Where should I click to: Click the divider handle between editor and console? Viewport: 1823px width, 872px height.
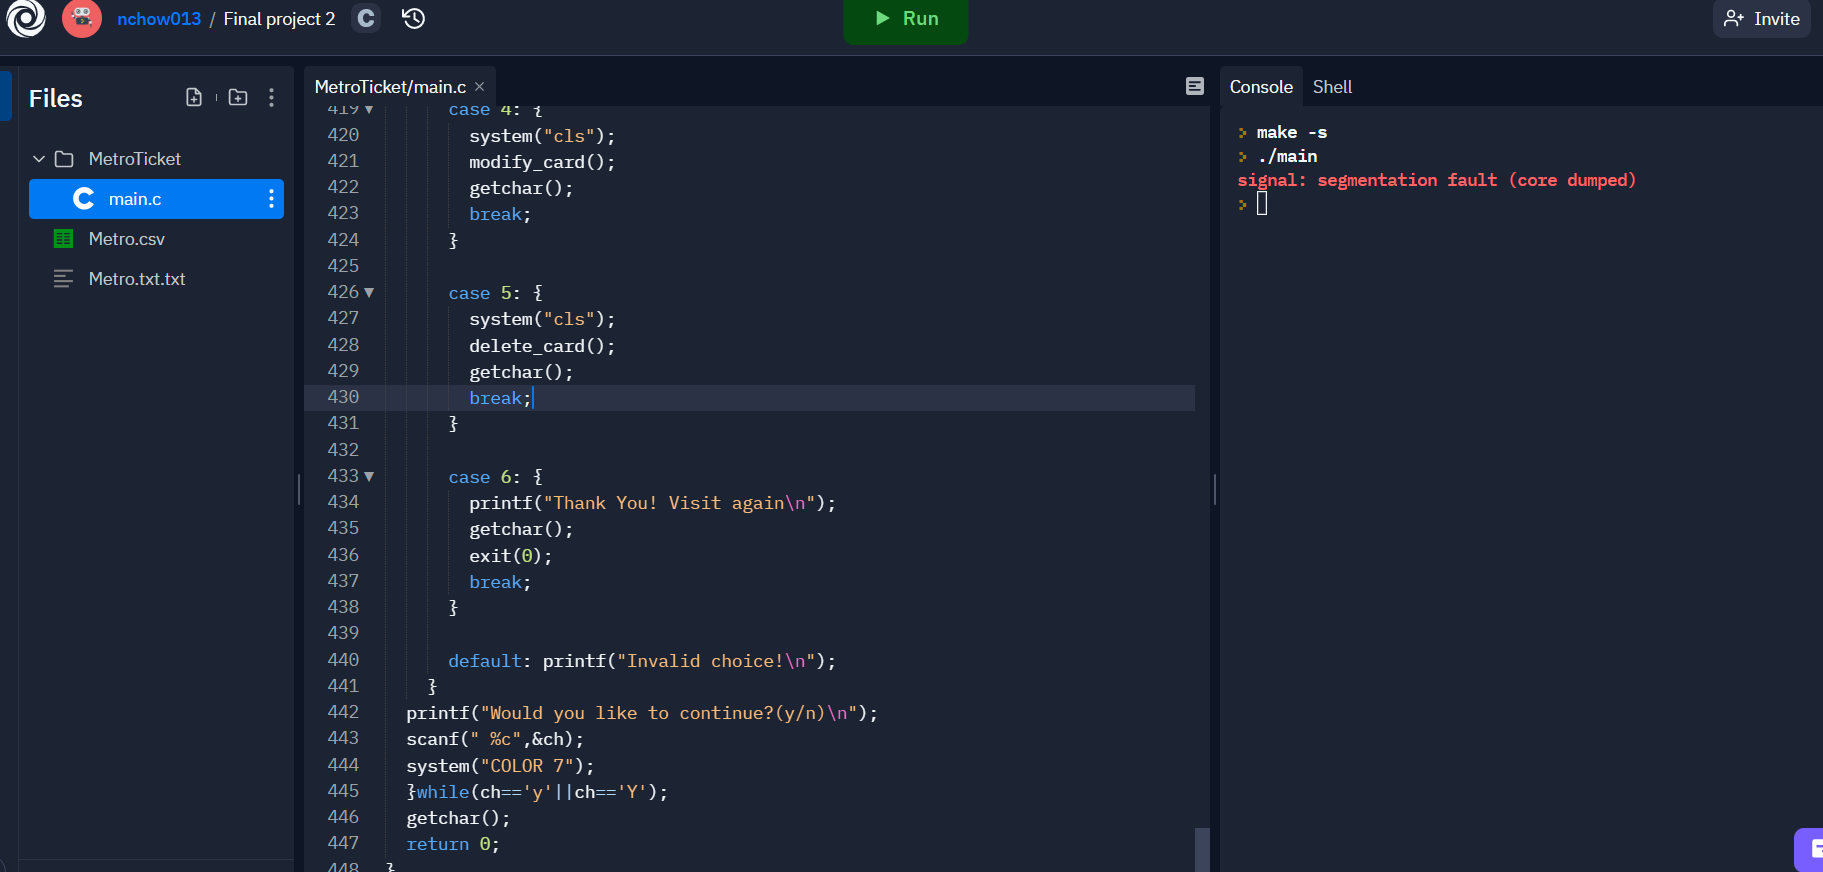click(1215, 489)
